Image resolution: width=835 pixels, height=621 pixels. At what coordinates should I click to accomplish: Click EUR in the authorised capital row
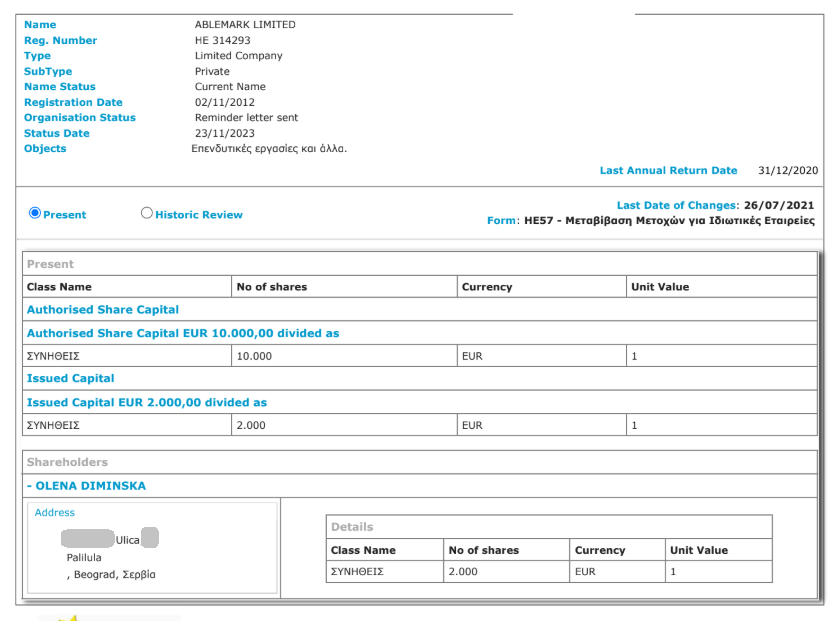pos(472,356)
